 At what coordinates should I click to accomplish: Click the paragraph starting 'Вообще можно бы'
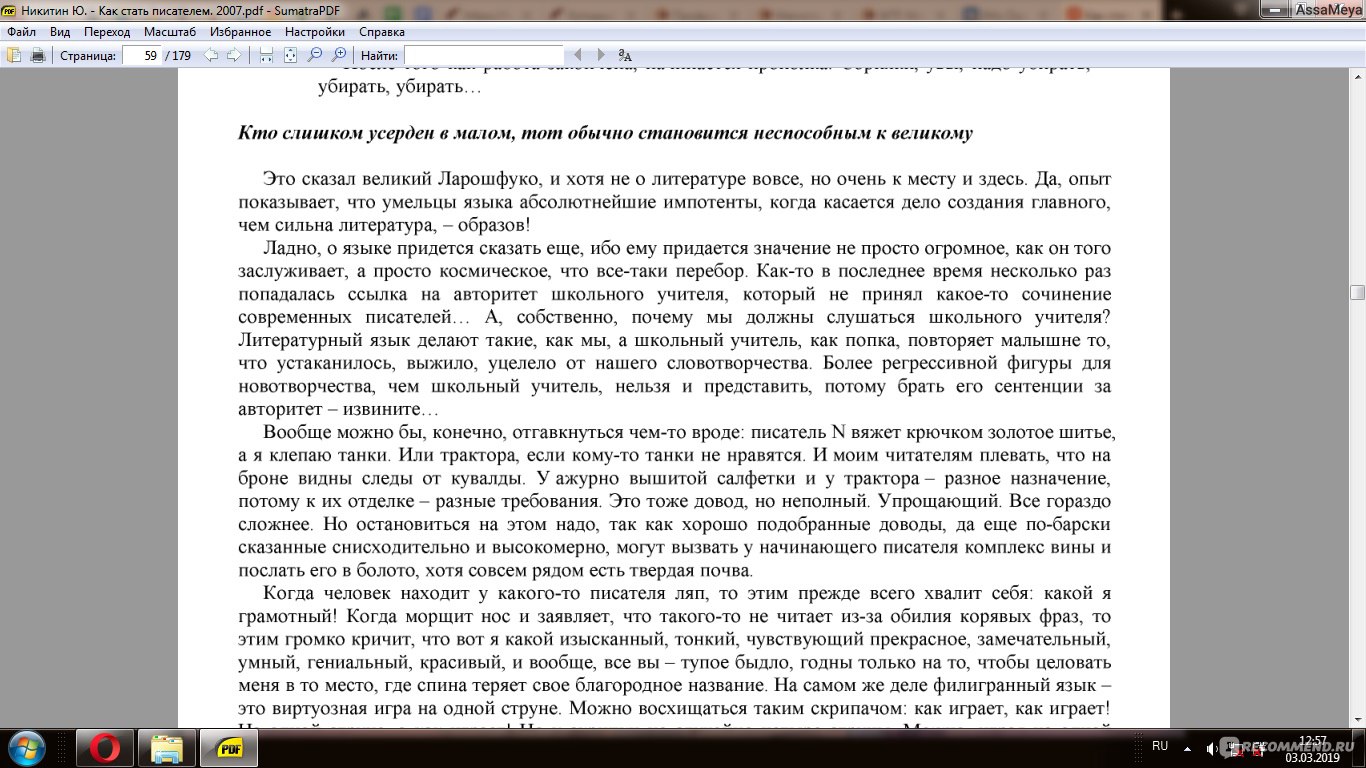tap(675, 501)
